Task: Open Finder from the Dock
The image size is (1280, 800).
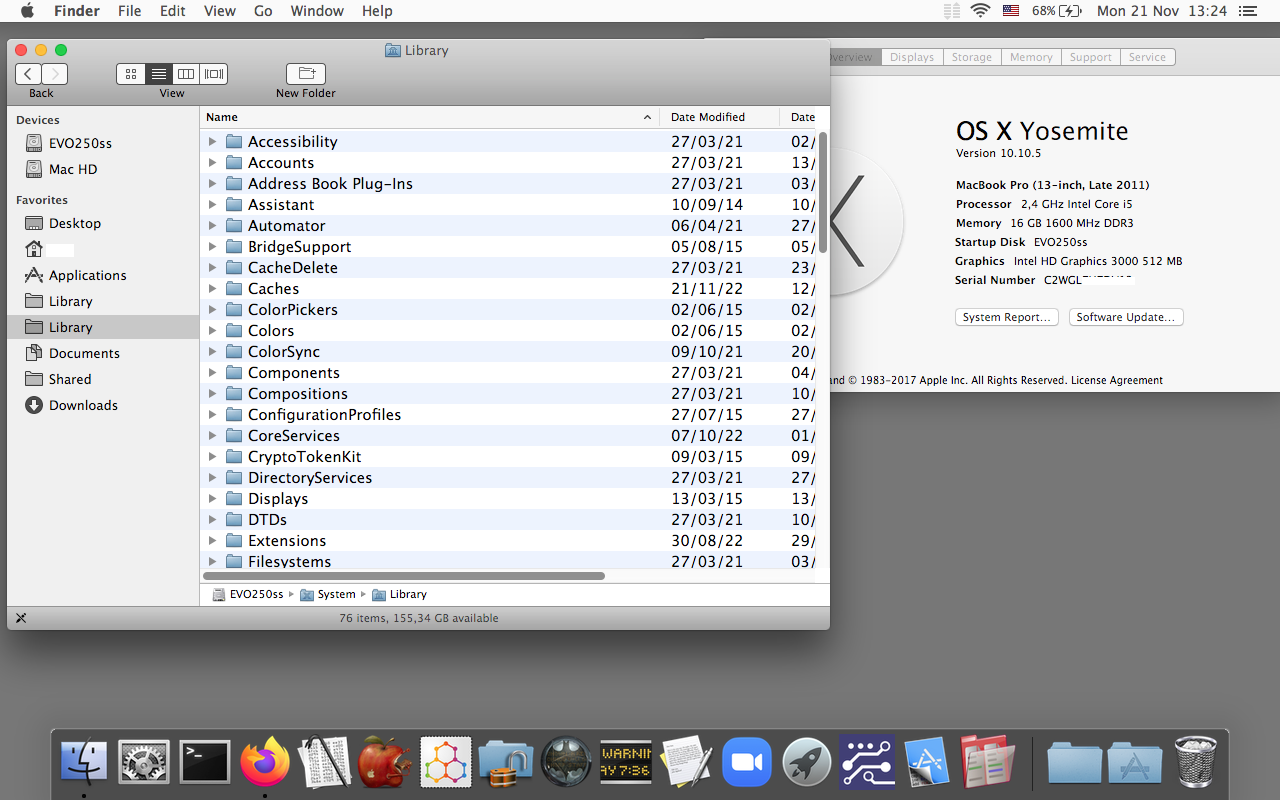Action: tap(84, 761)
